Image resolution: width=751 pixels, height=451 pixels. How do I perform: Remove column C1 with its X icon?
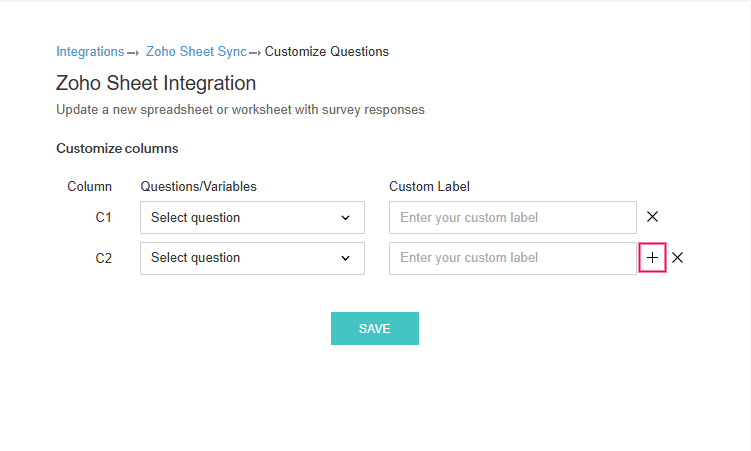(652, 217)
